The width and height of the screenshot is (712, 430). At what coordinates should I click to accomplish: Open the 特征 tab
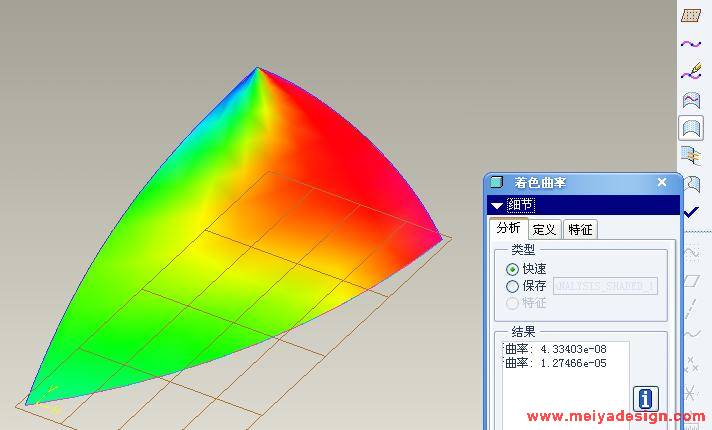[x=580, y=229]
